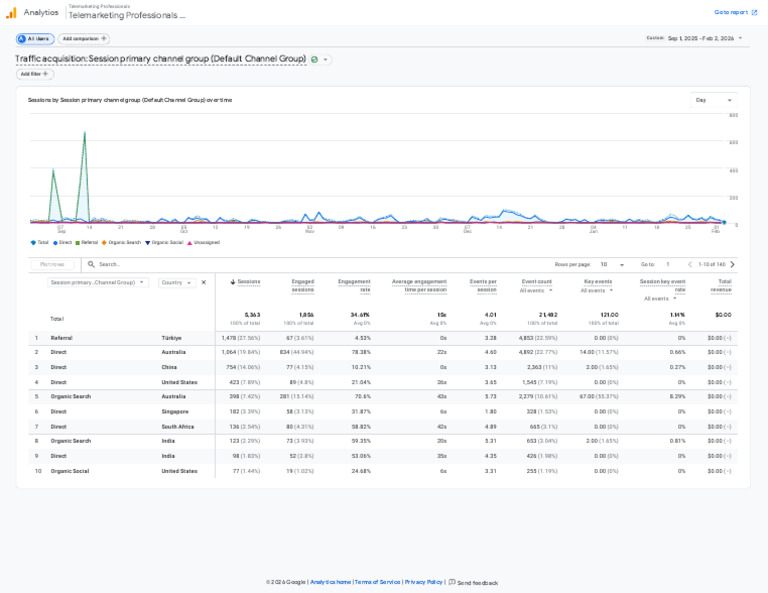Viewport: 768px width, 593px height.
Task: Click the search magnifier icon
Action: (x=91, y=264)
